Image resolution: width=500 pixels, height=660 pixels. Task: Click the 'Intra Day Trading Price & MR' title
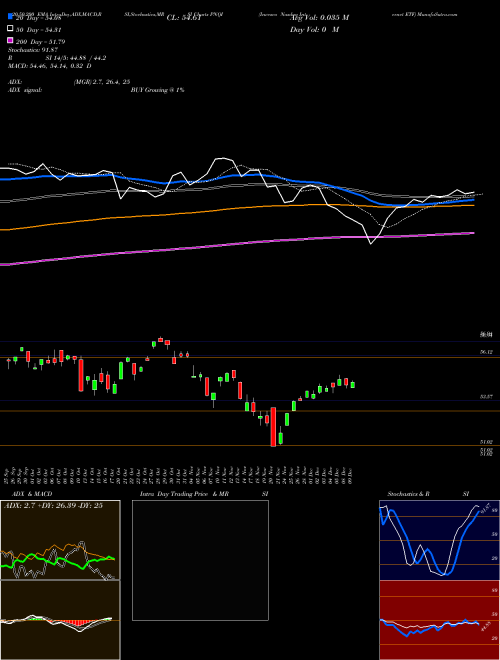(x=184, y=494)
